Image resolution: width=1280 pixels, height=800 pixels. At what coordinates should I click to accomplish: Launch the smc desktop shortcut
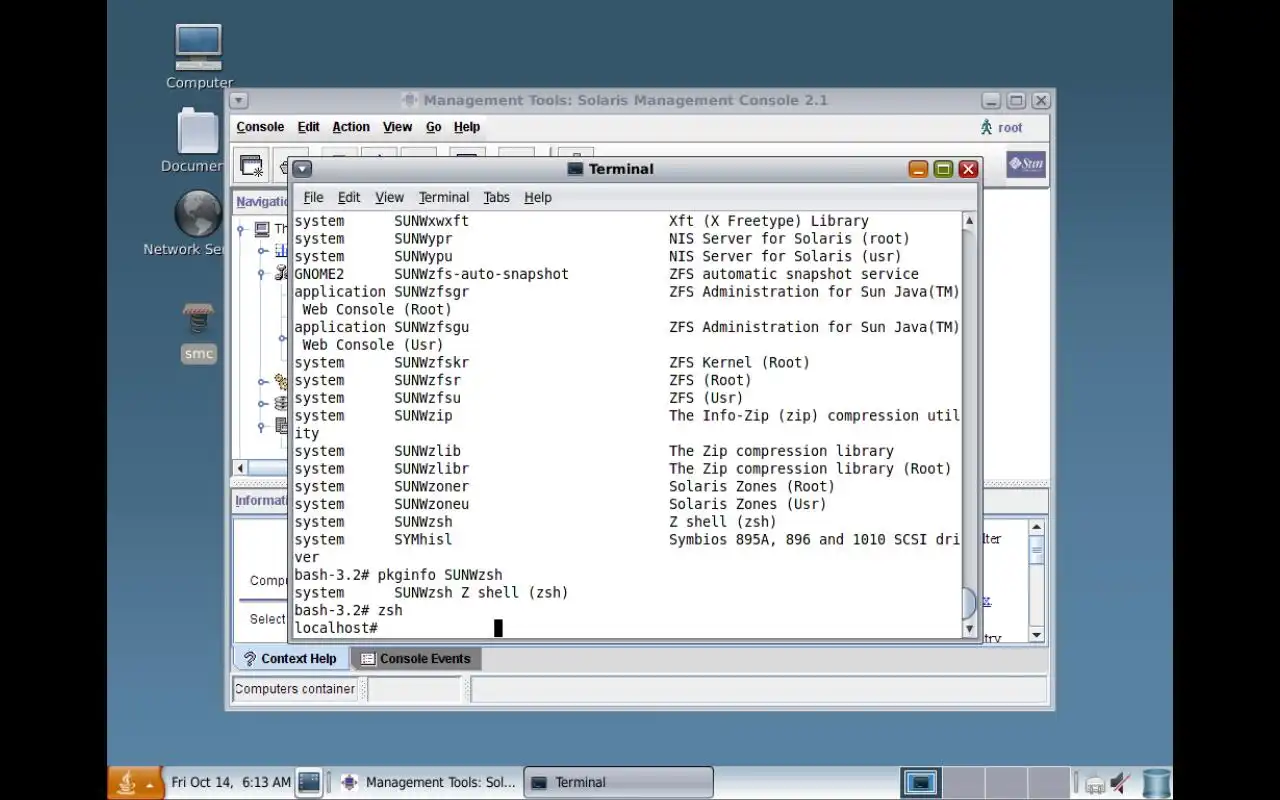198,321
